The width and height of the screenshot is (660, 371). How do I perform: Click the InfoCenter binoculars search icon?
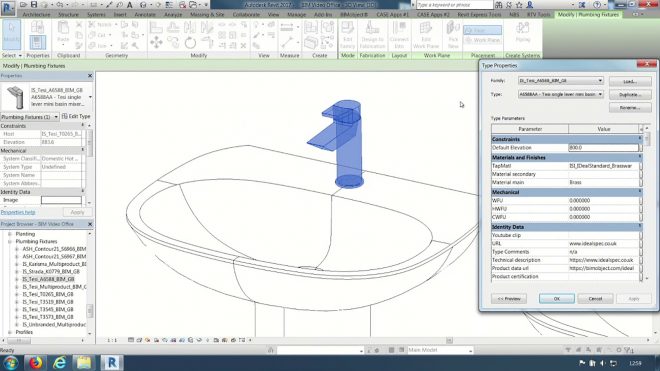coord(499,5)
